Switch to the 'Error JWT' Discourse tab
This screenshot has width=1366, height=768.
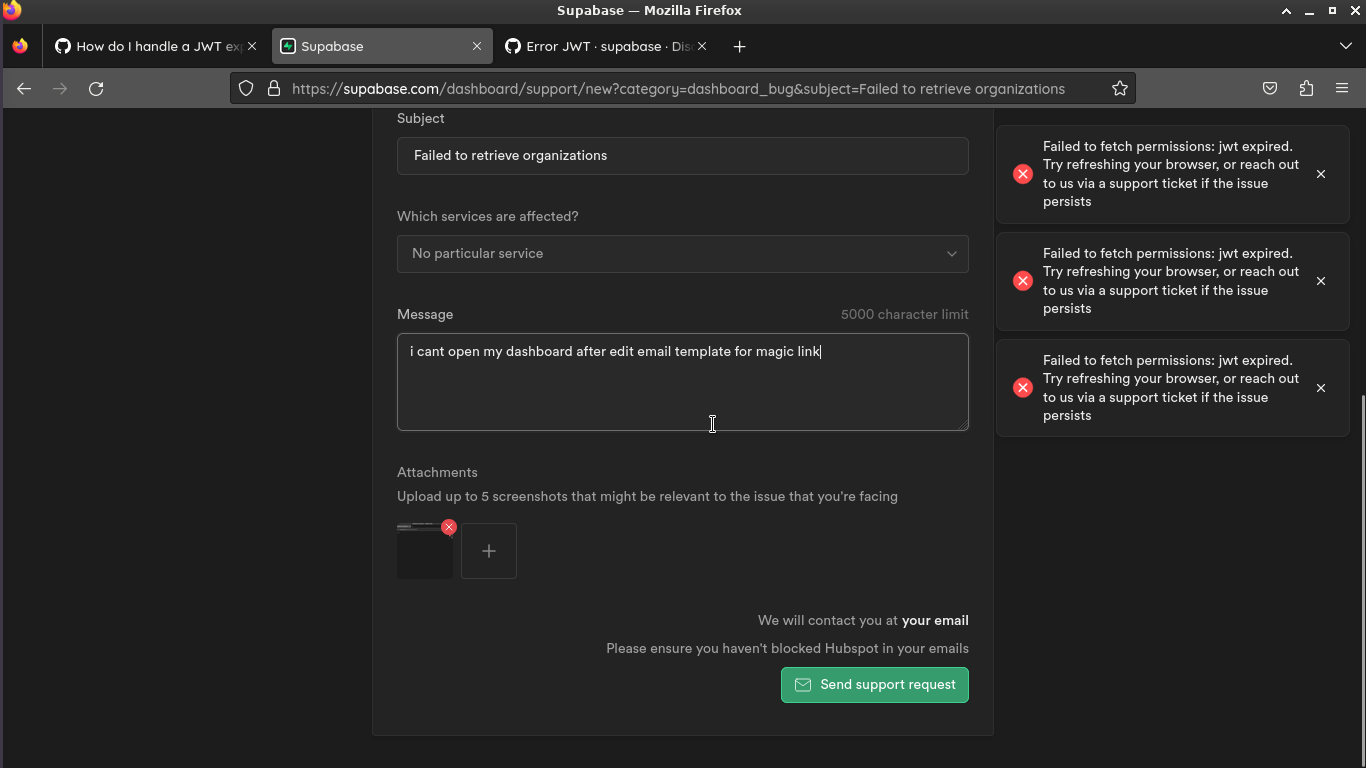coord(590,46)
